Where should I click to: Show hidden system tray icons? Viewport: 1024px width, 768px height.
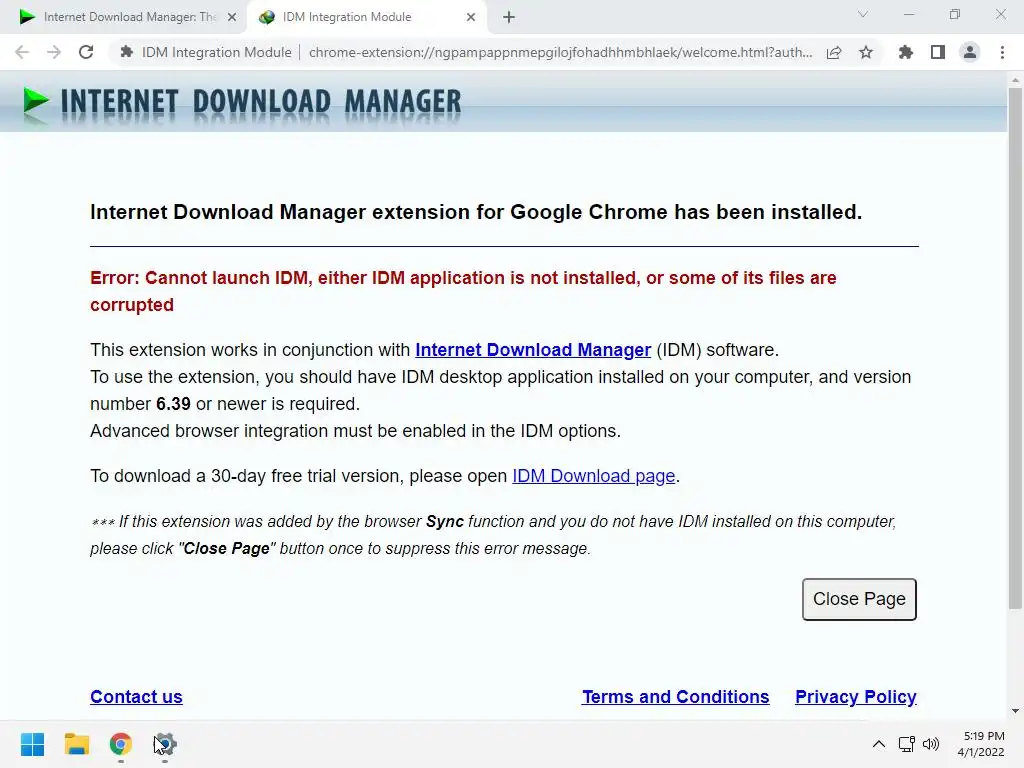coord(879,744)
